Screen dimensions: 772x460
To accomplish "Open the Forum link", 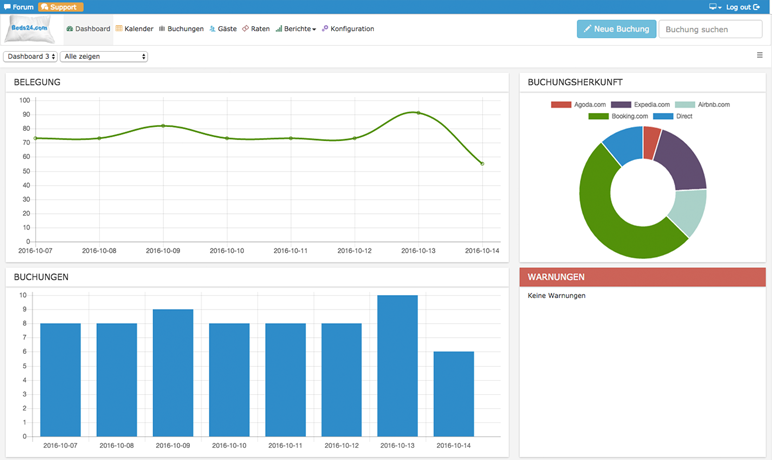I will coord(19,7).
